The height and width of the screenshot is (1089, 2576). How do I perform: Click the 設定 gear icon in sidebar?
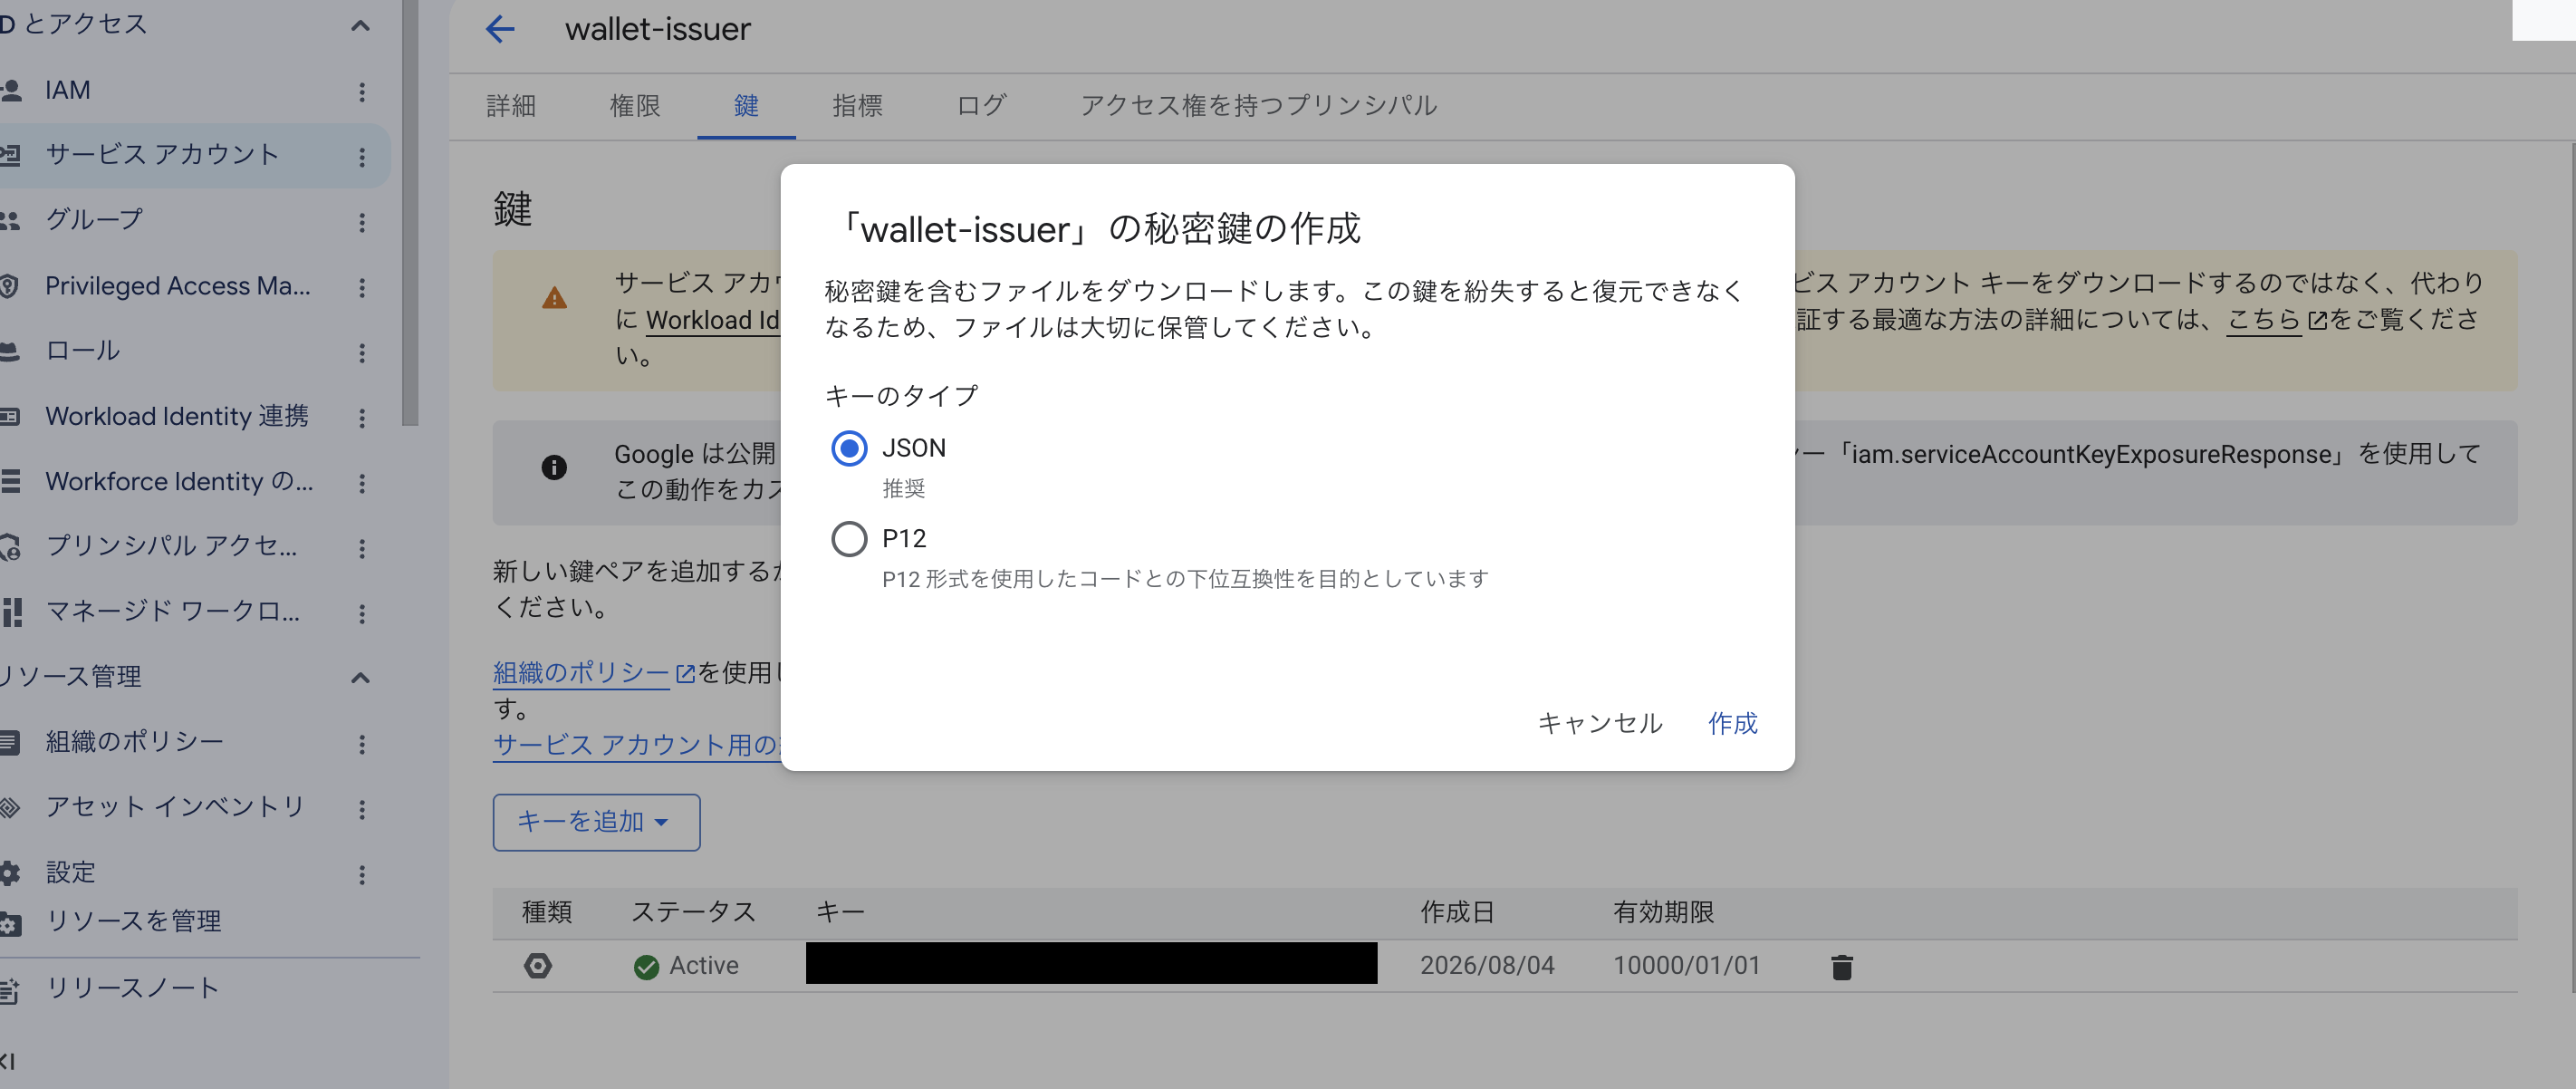(10, 873)
